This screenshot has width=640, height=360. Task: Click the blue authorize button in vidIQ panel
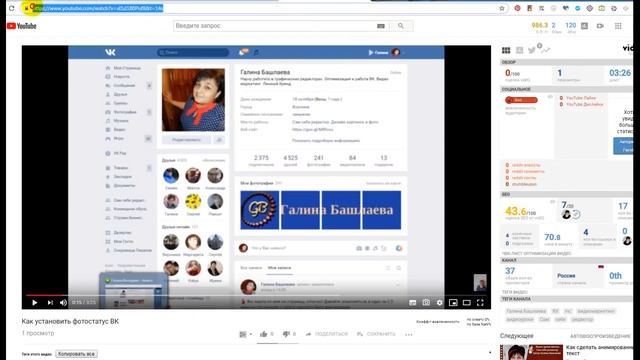point(624,146)
